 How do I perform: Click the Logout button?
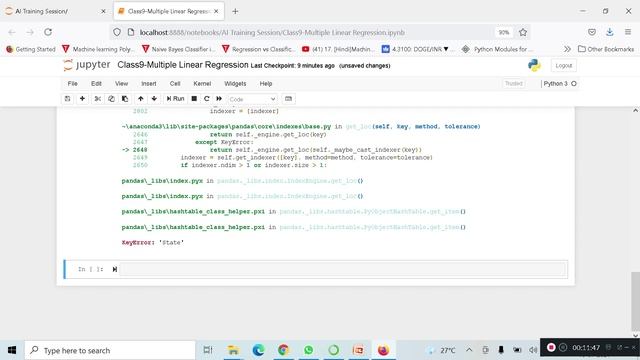pos(564,65)
